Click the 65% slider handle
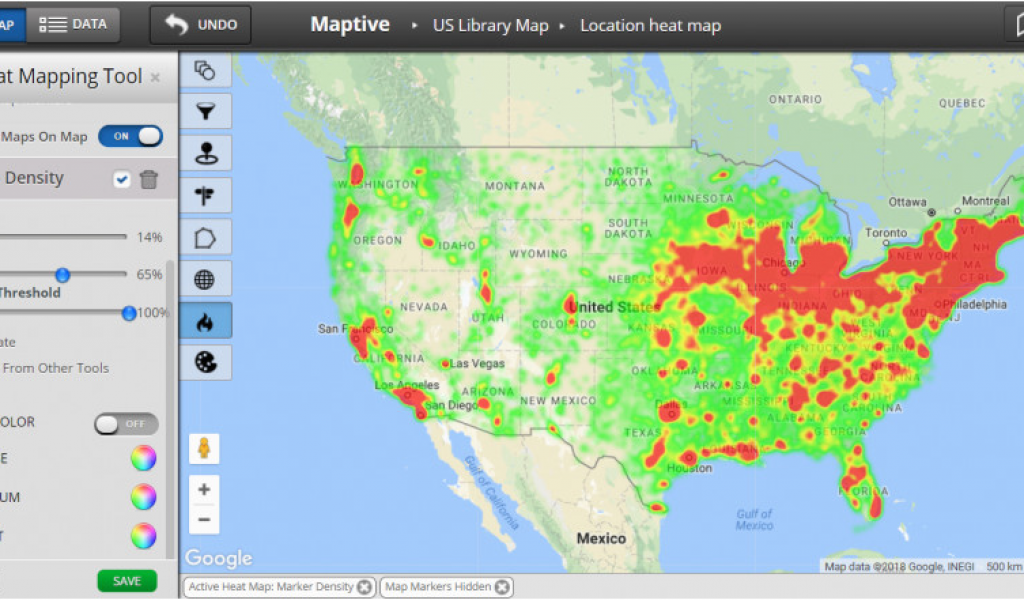 click(x=63, y=275)
